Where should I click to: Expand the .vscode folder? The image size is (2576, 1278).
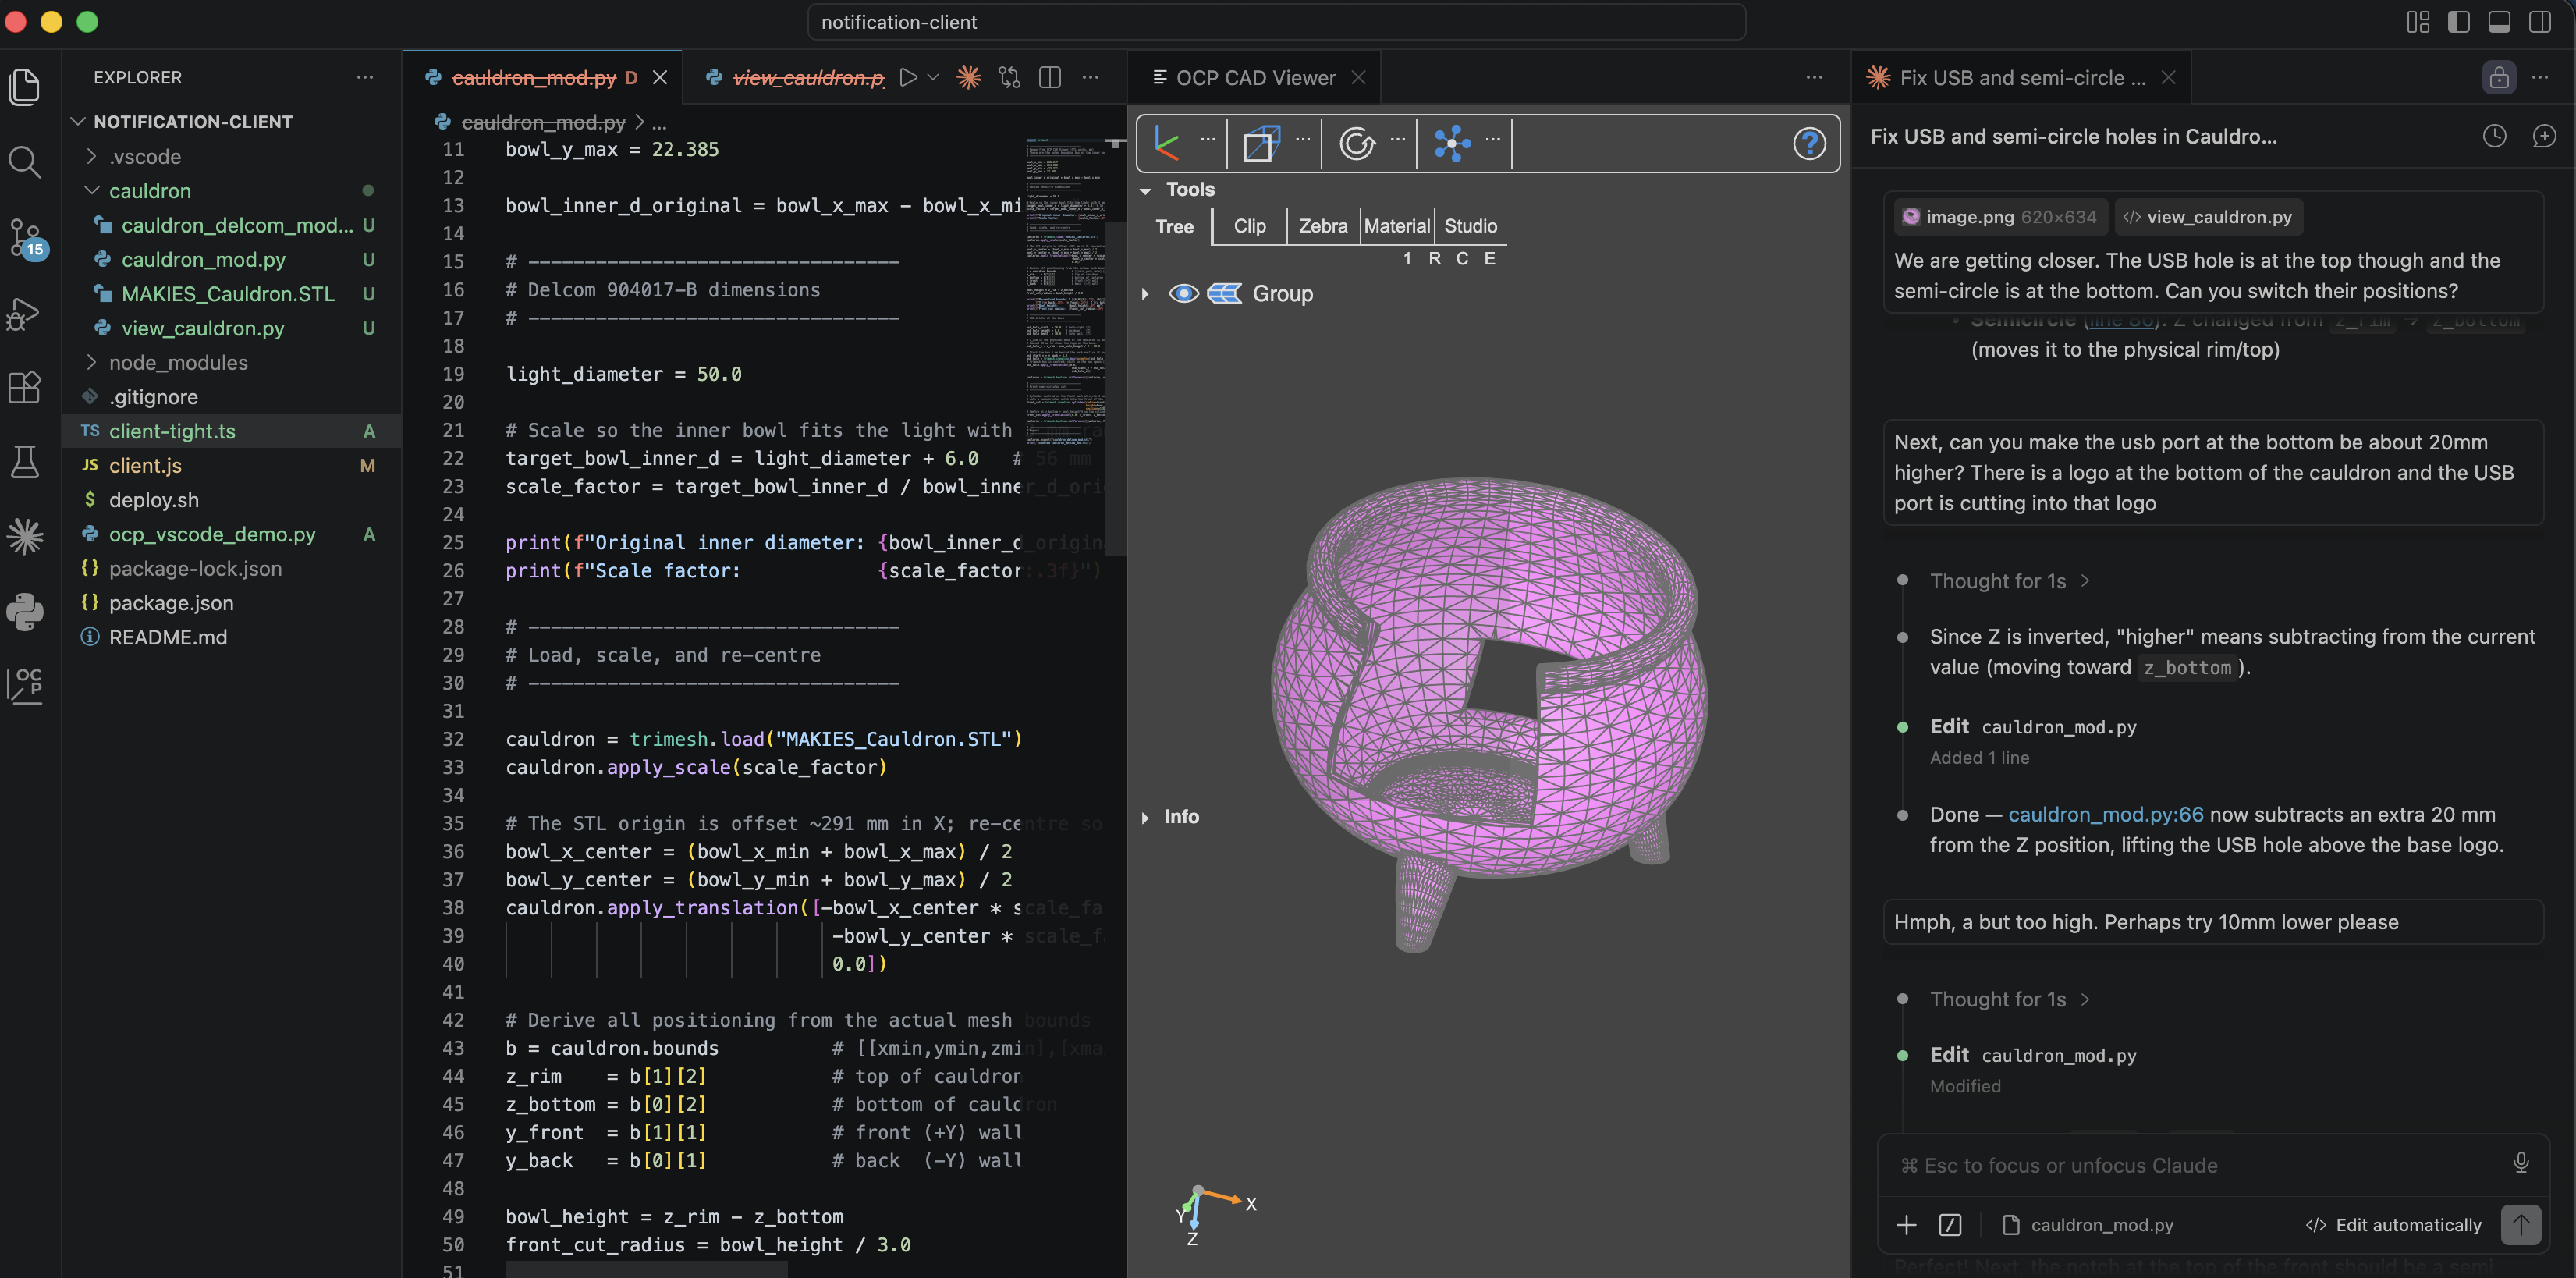coord(92,156)
